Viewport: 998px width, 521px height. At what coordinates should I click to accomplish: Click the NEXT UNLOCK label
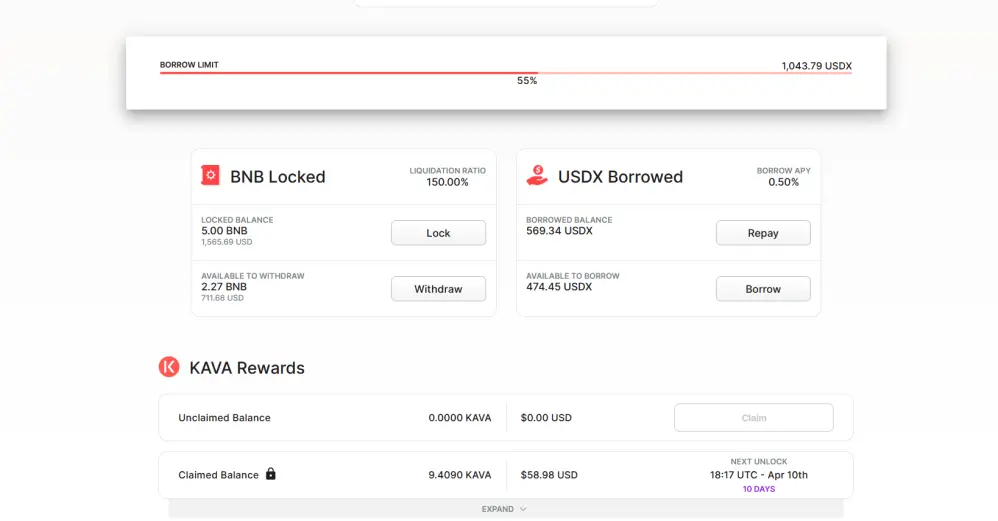(x=759, y=462)
